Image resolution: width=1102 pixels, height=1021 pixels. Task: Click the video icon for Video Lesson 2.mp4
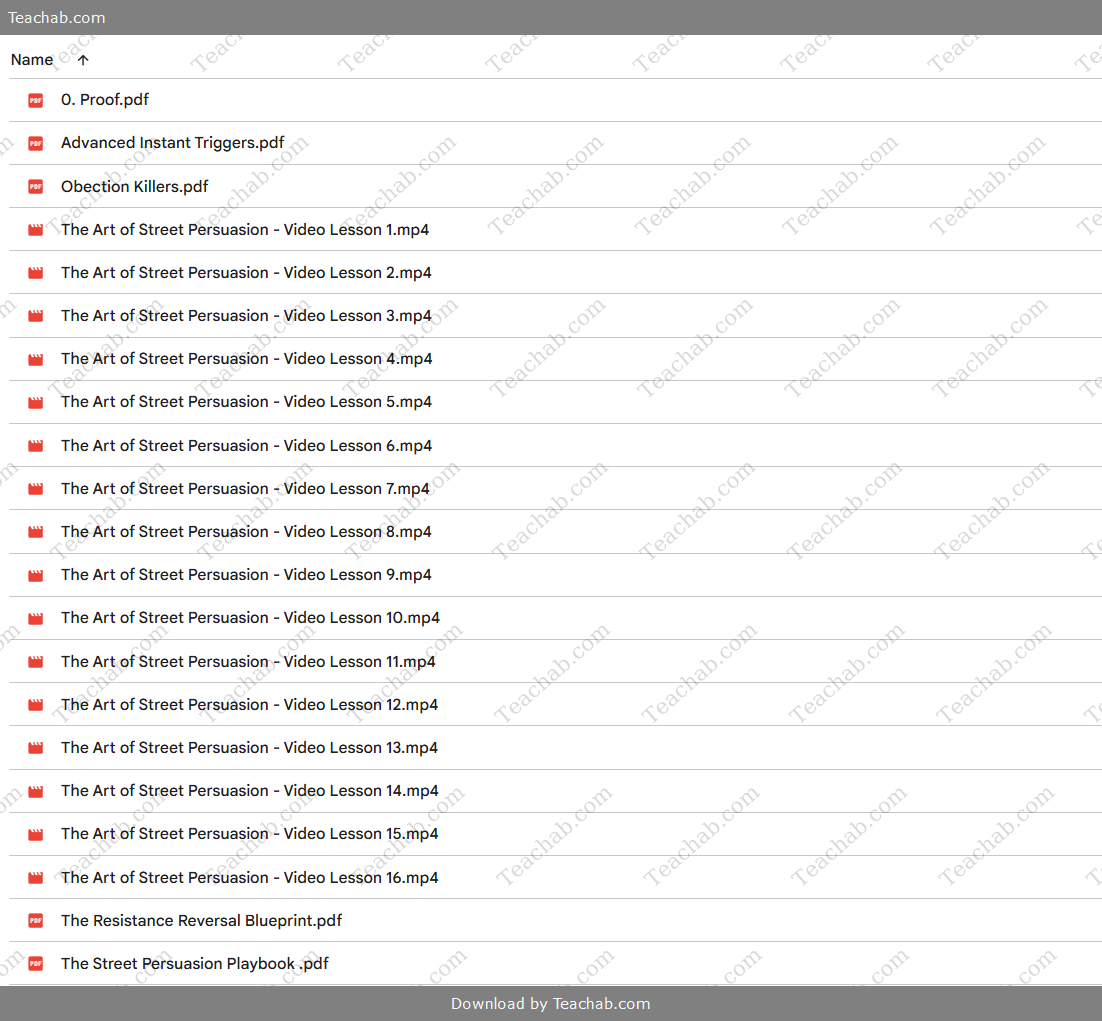36,273
